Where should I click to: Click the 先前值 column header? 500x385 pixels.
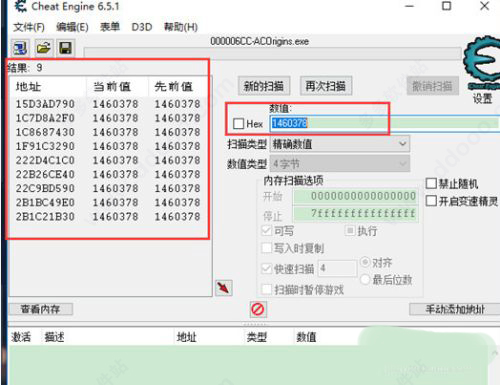[173, 87]
